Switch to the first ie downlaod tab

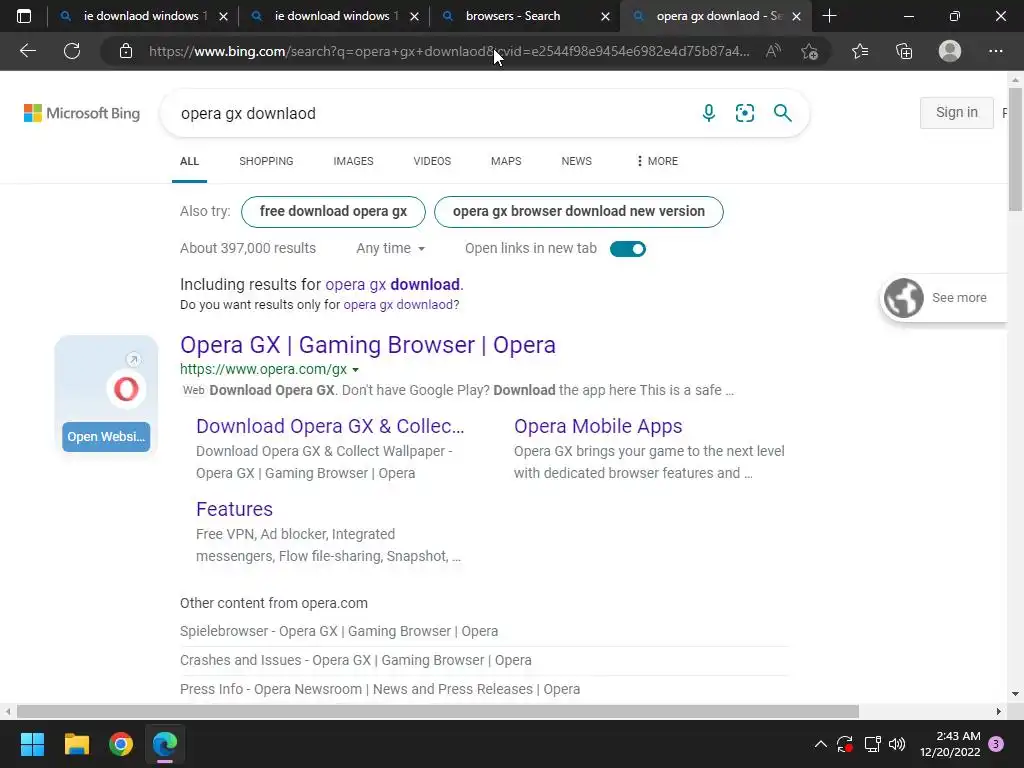click(144, 16)
